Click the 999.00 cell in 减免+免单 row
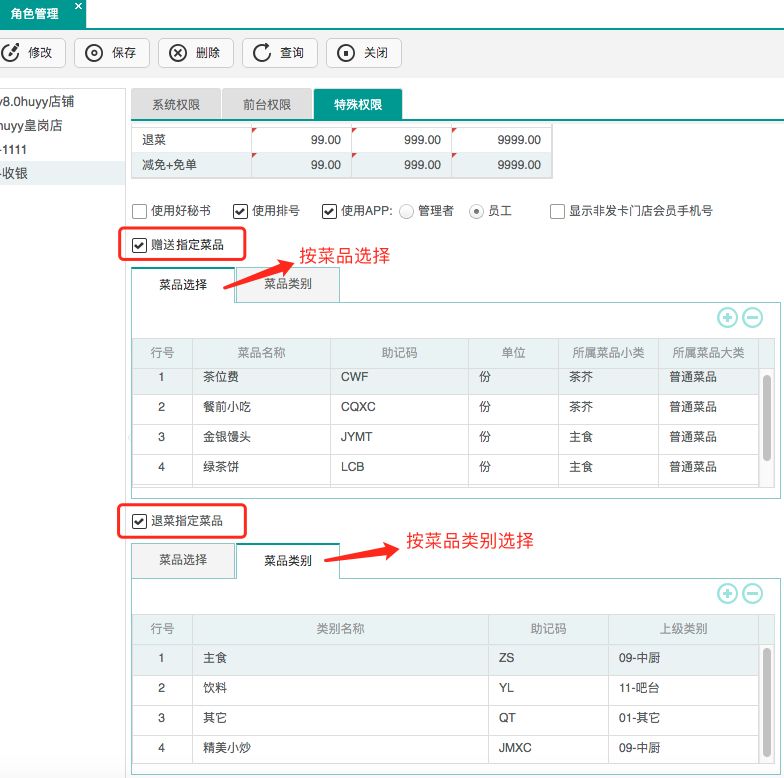 [x=402, y=164]
